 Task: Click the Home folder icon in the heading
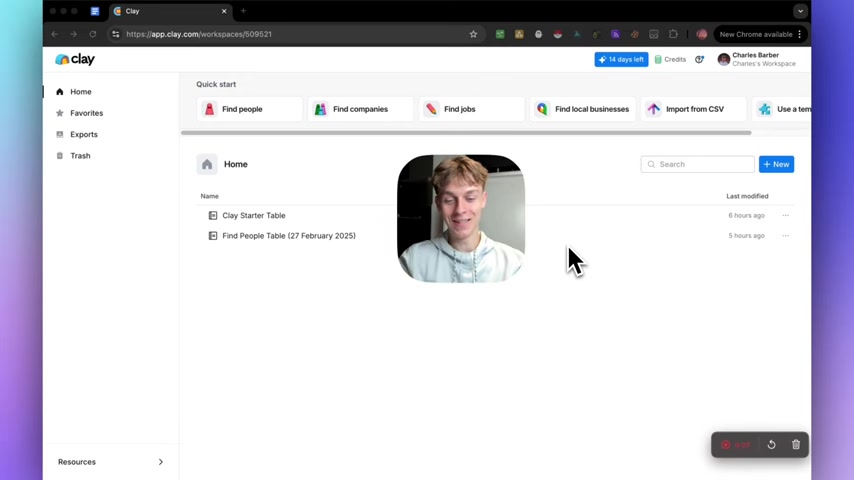[x=207, y=164]
